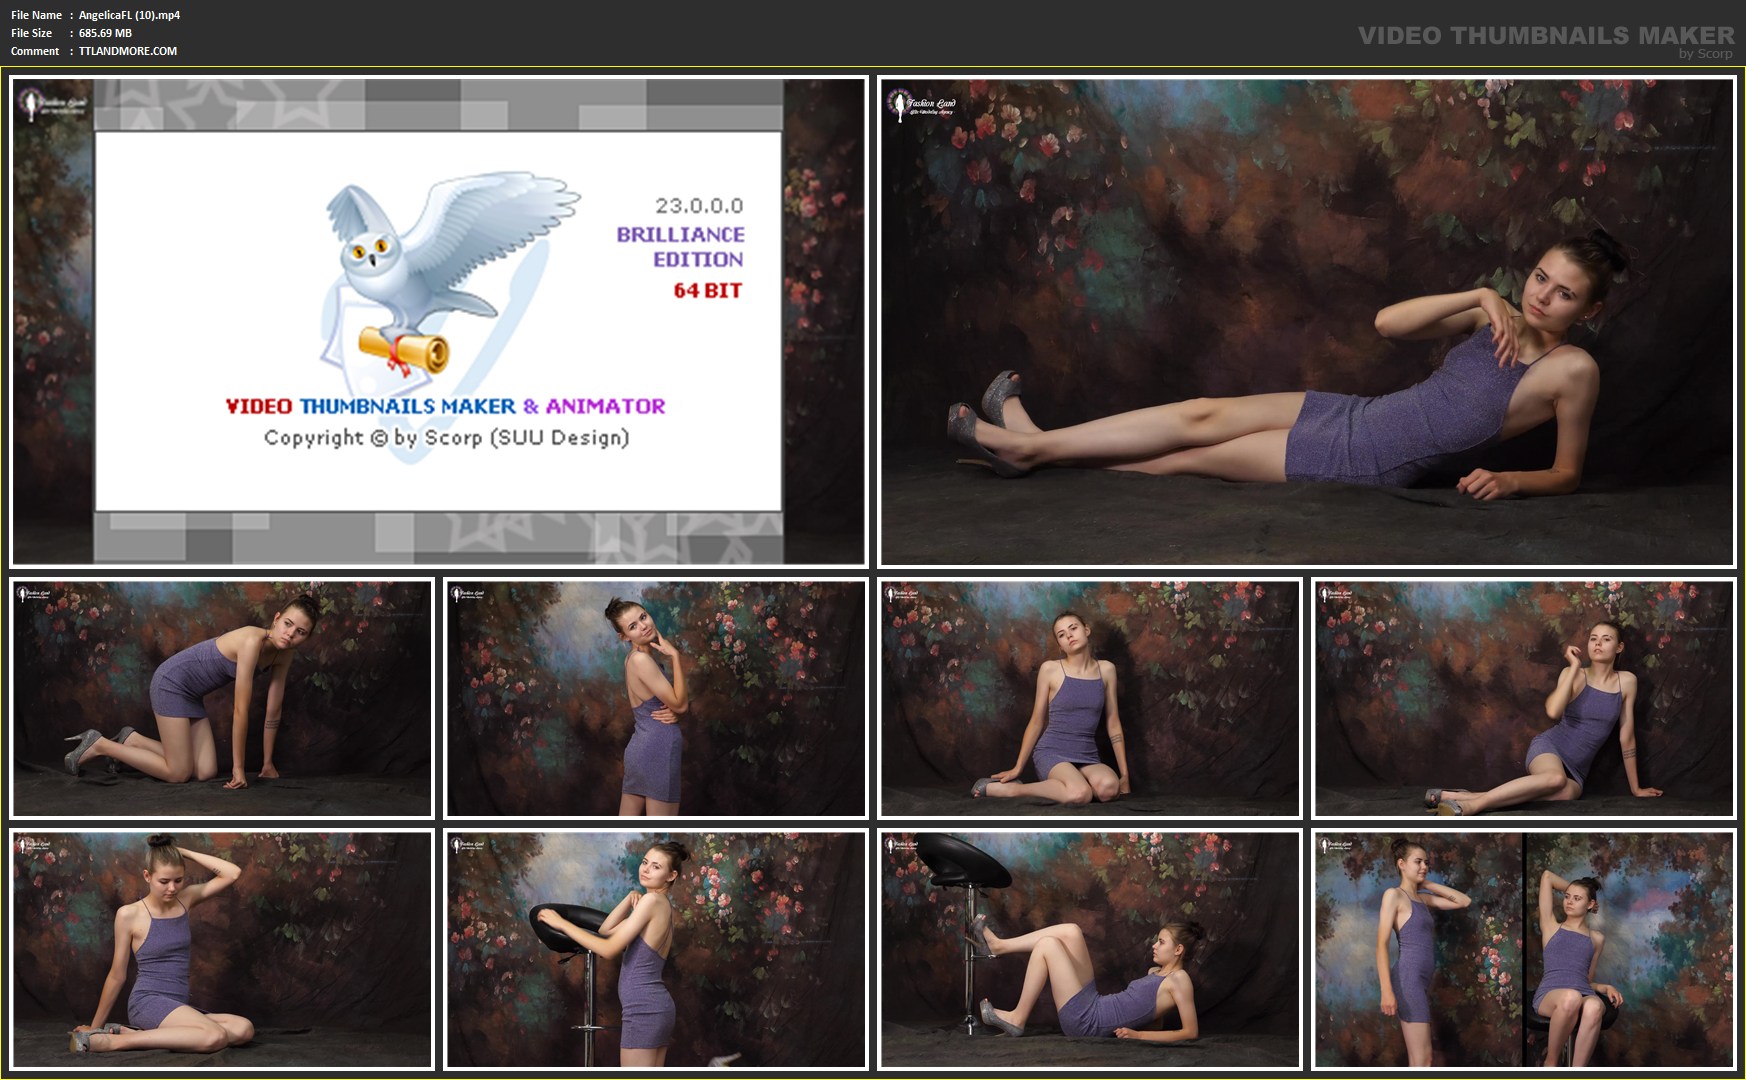Click the file name AngelicaFL (10).mp4
Screen dimensions: 1746x1080
129,15
